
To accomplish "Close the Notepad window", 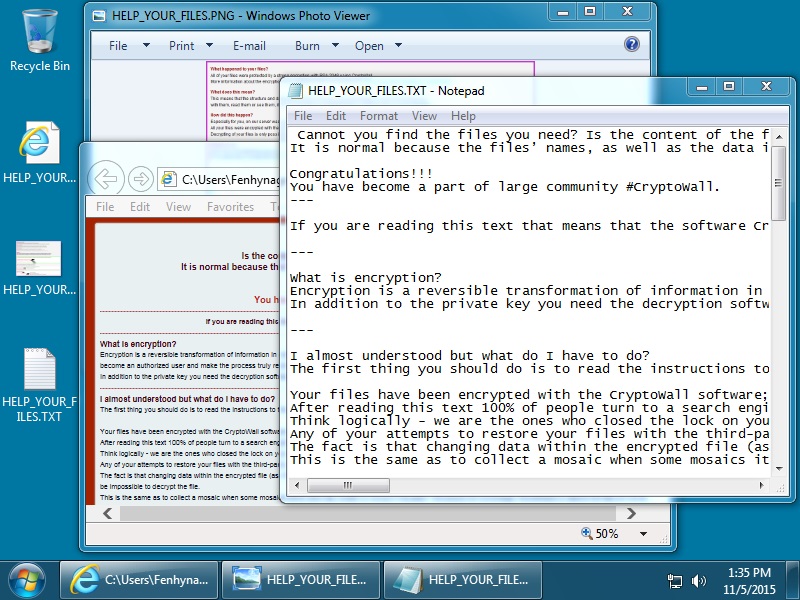I will (x=766, y=87).
